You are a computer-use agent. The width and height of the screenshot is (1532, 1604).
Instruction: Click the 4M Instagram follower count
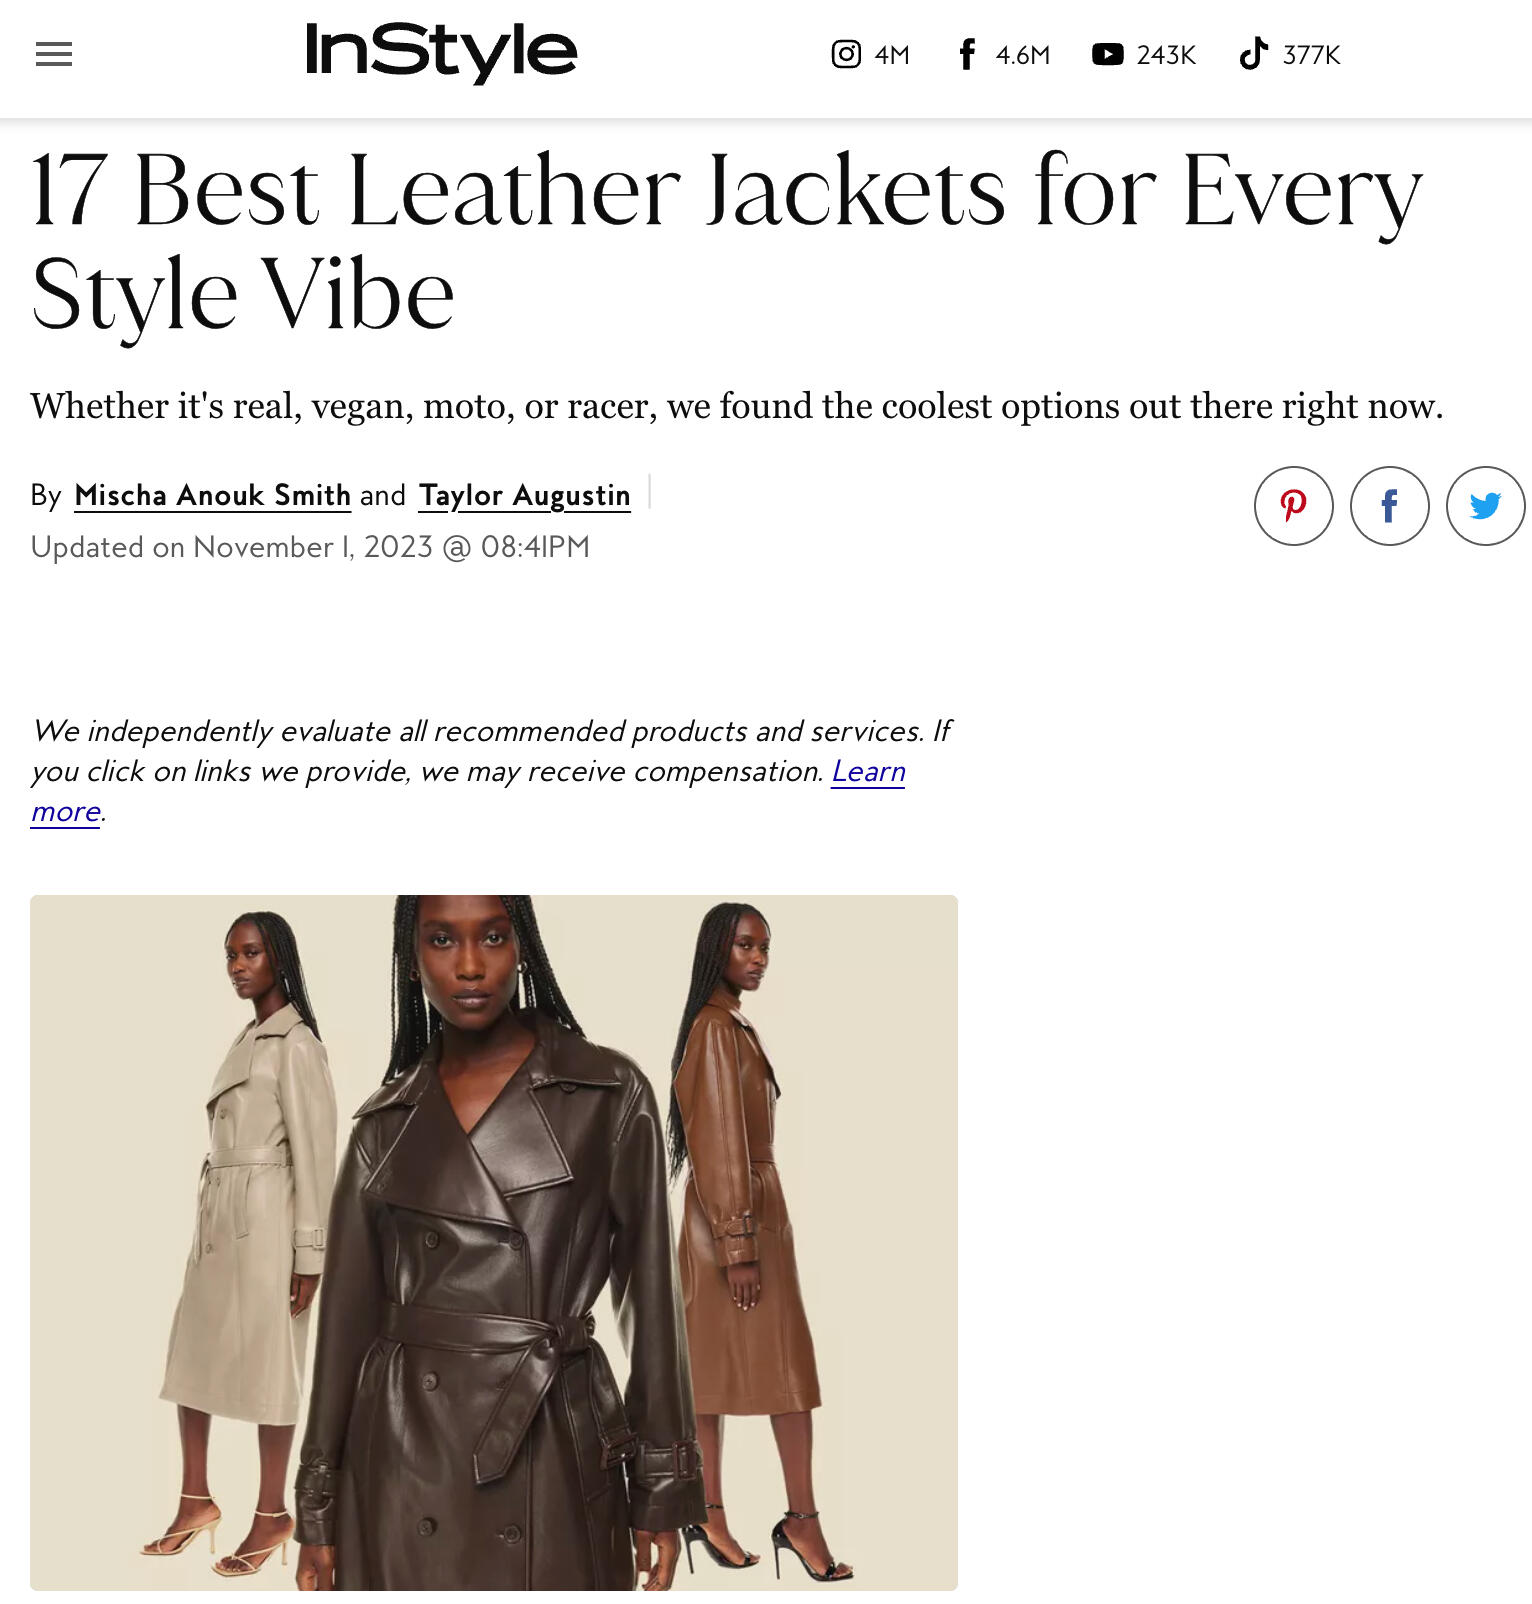(x=892, y=55)
